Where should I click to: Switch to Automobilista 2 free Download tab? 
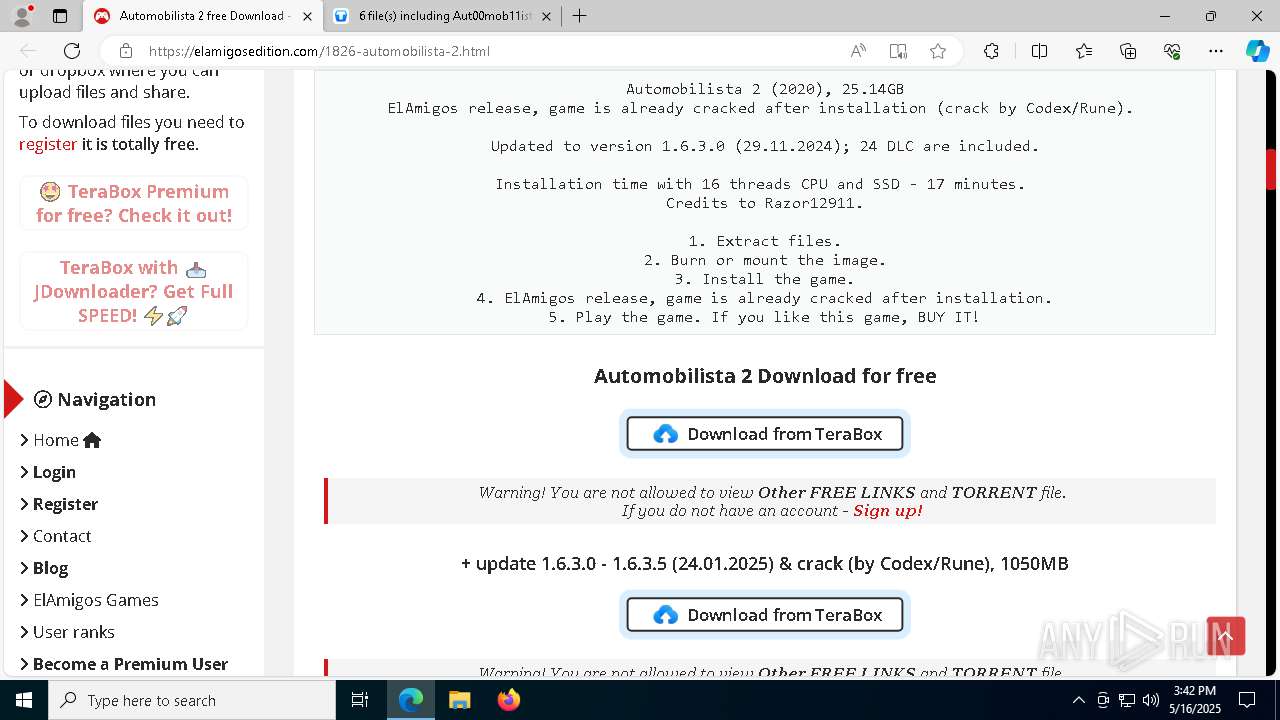(201, 16)
